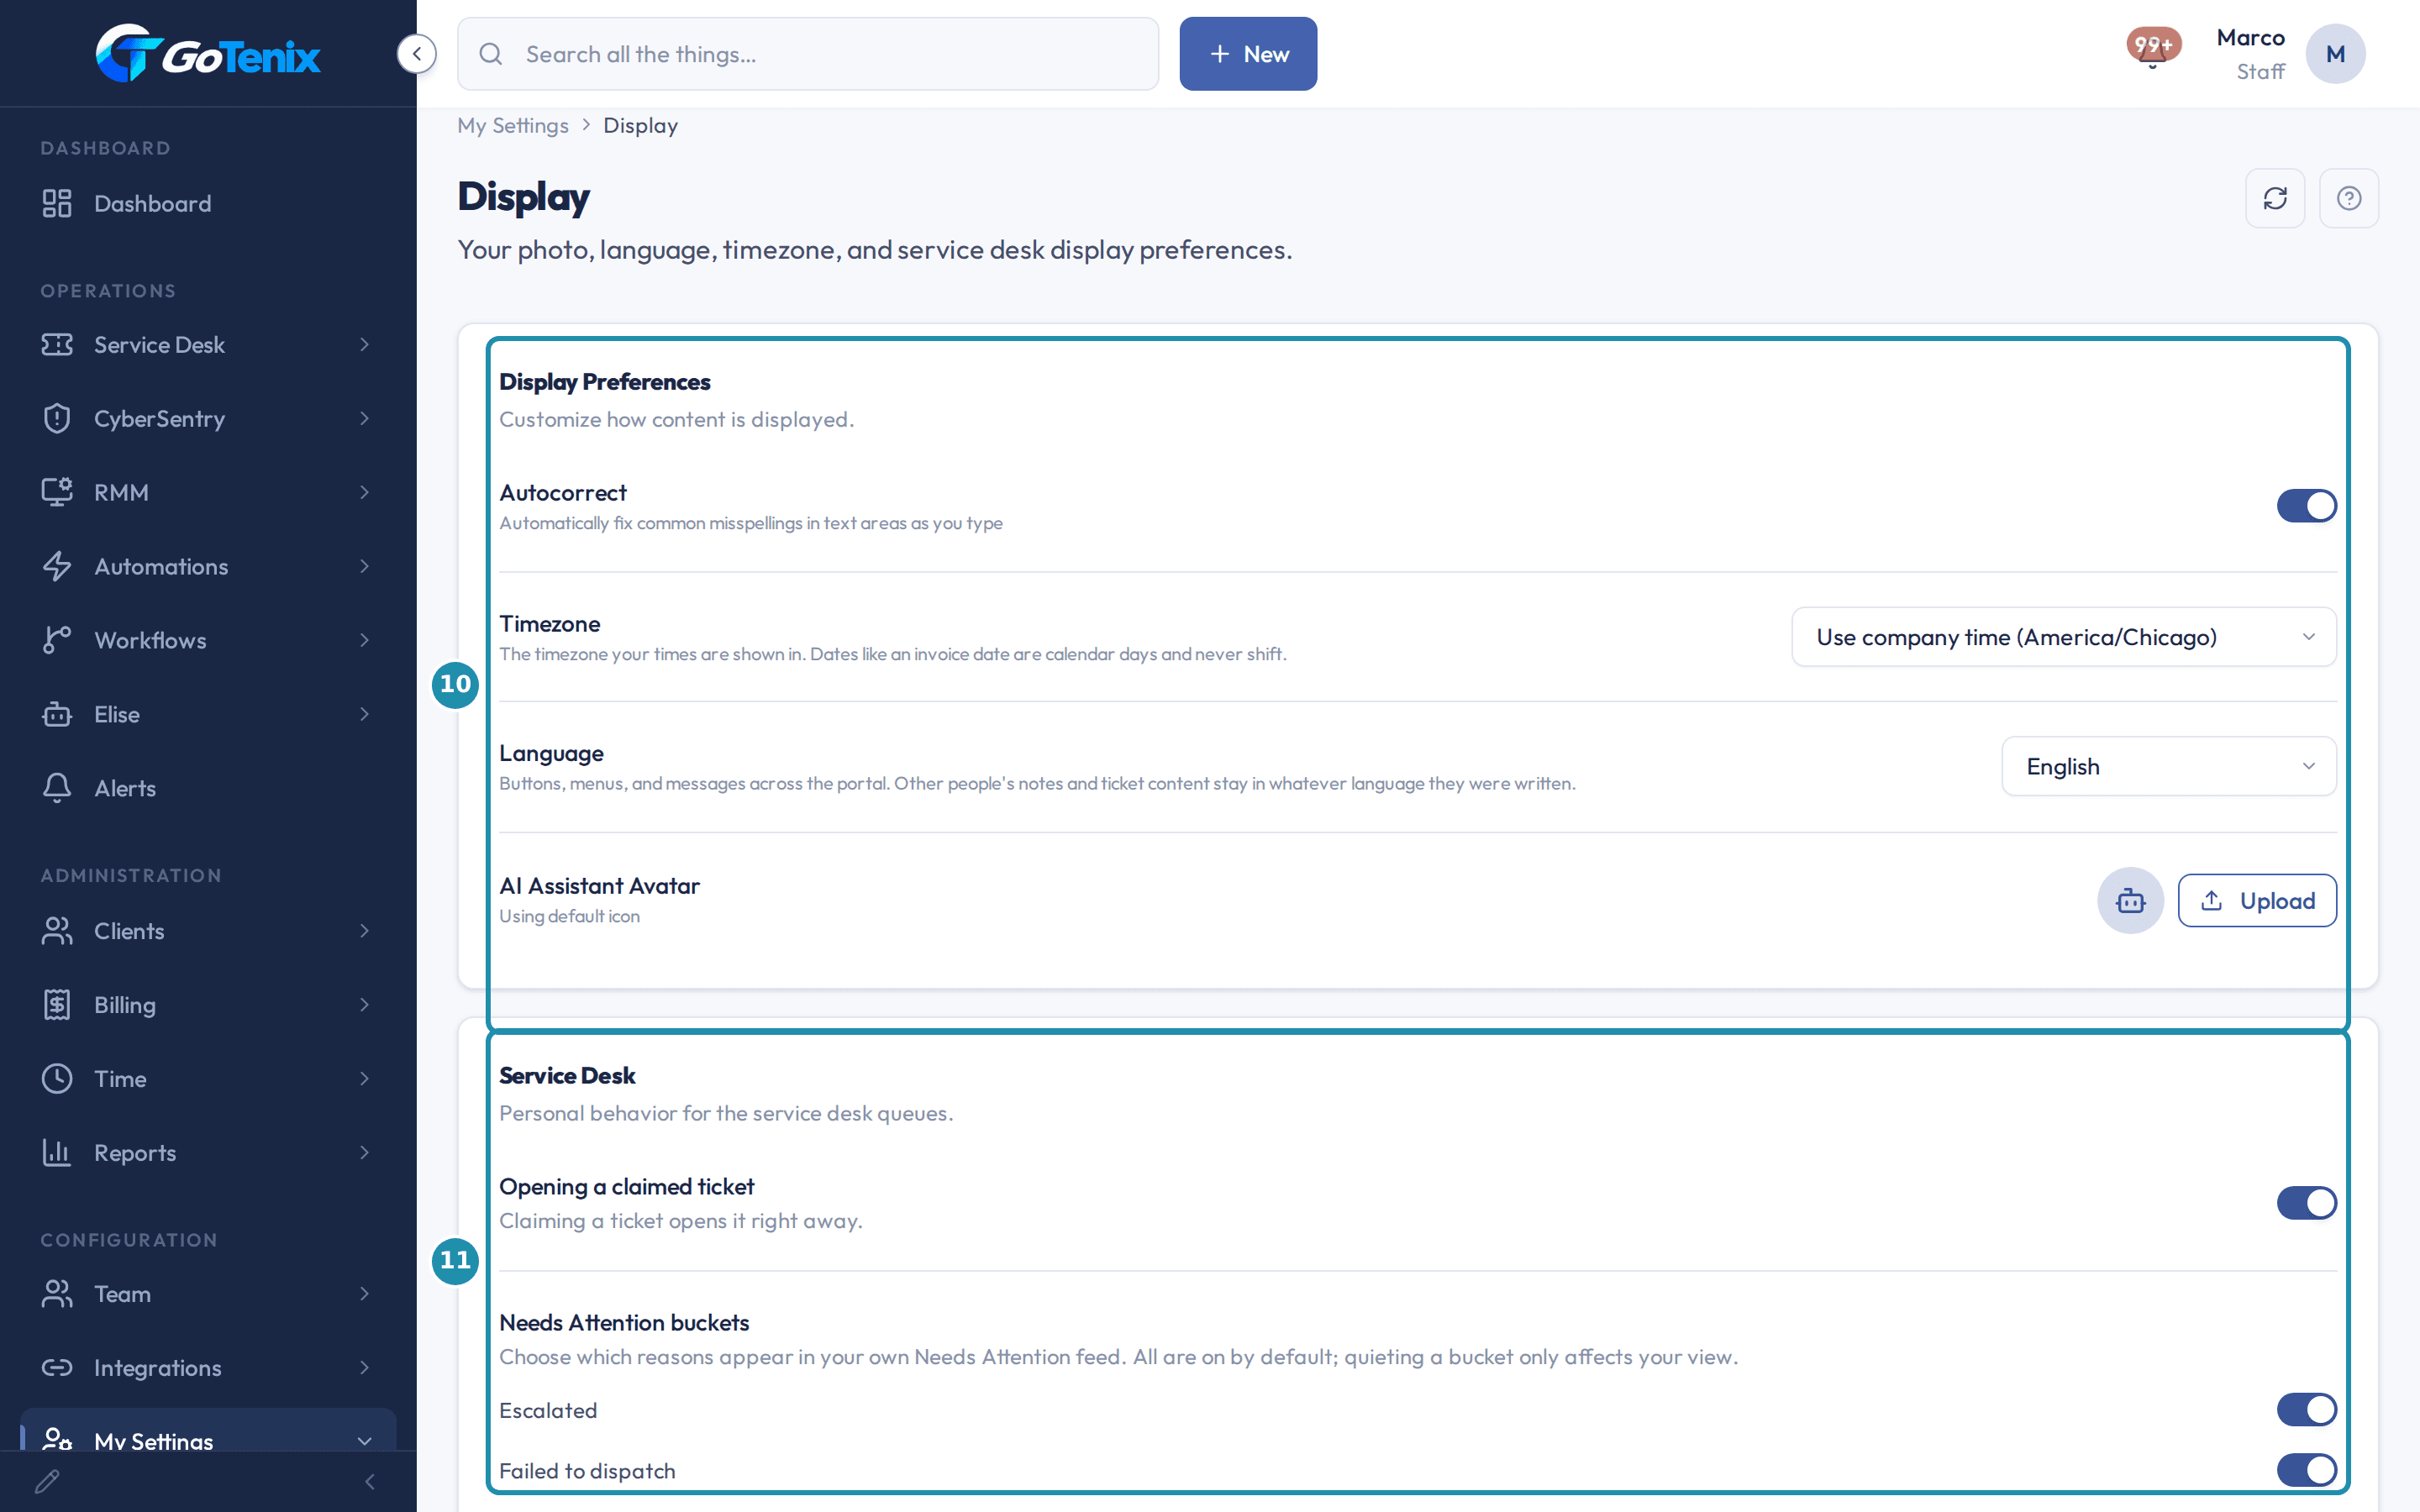Click the RMM monitor icon
Image resolution: width=2420 pixels, height=1512 pixels.
57,492
